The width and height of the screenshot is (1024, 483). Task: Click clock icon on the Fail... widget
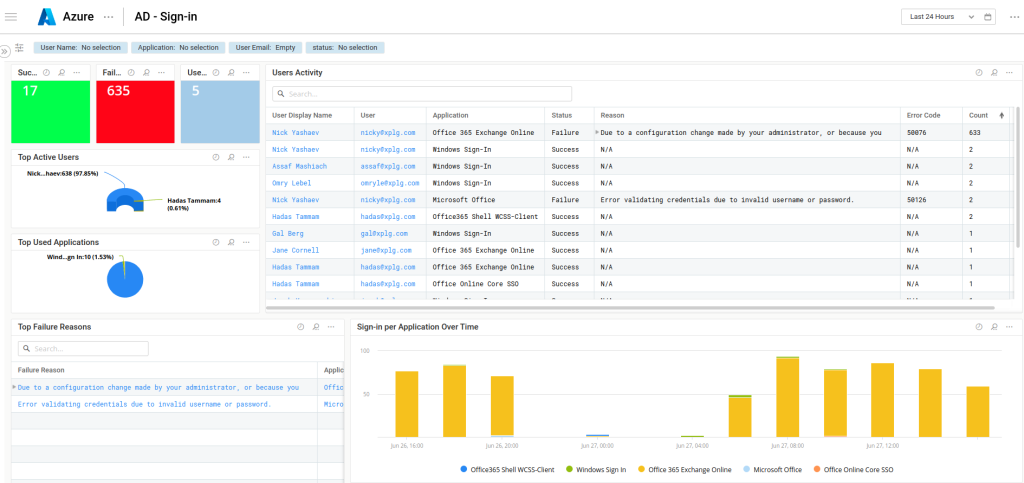131,72
